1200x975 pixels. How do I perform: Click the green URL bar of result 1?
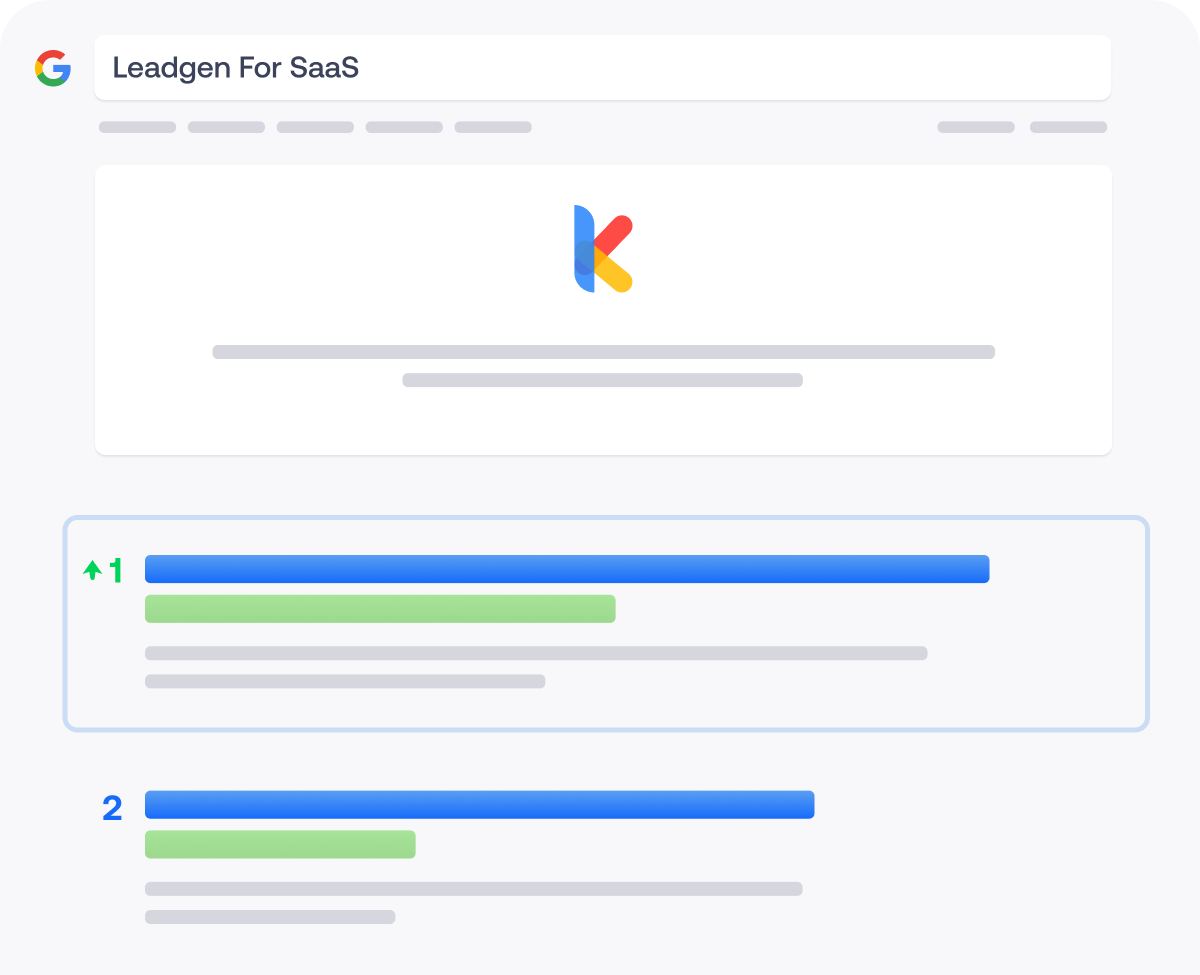click(x=380, y=609)
